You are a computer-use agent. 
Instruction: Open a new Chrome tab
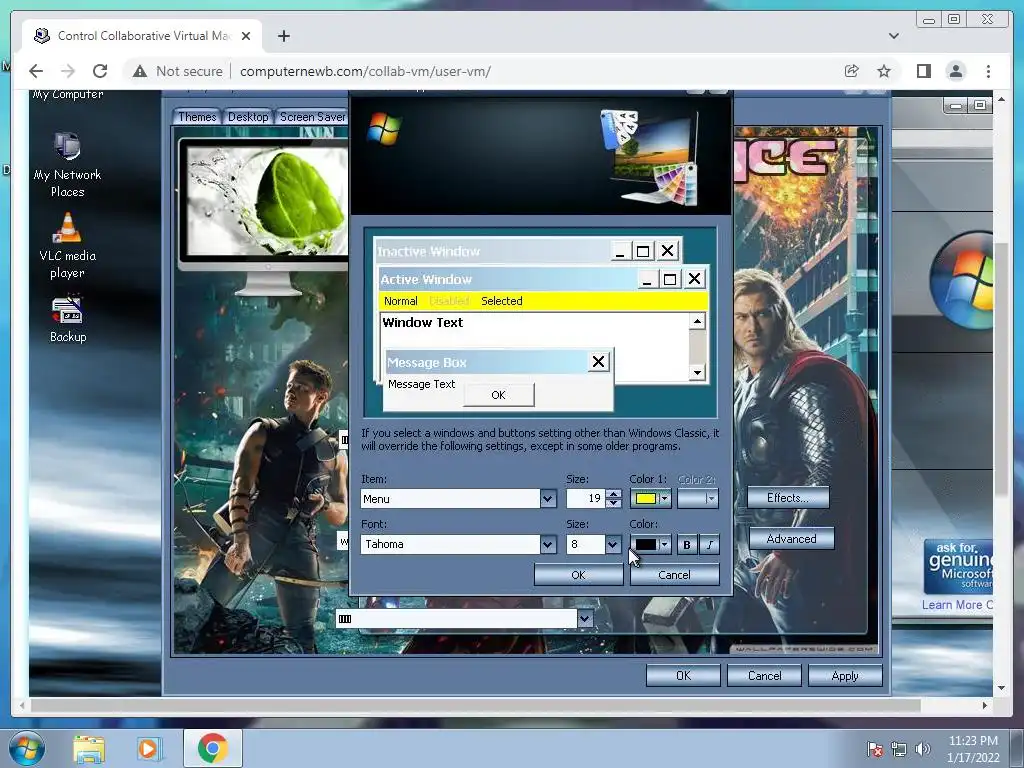283,36
